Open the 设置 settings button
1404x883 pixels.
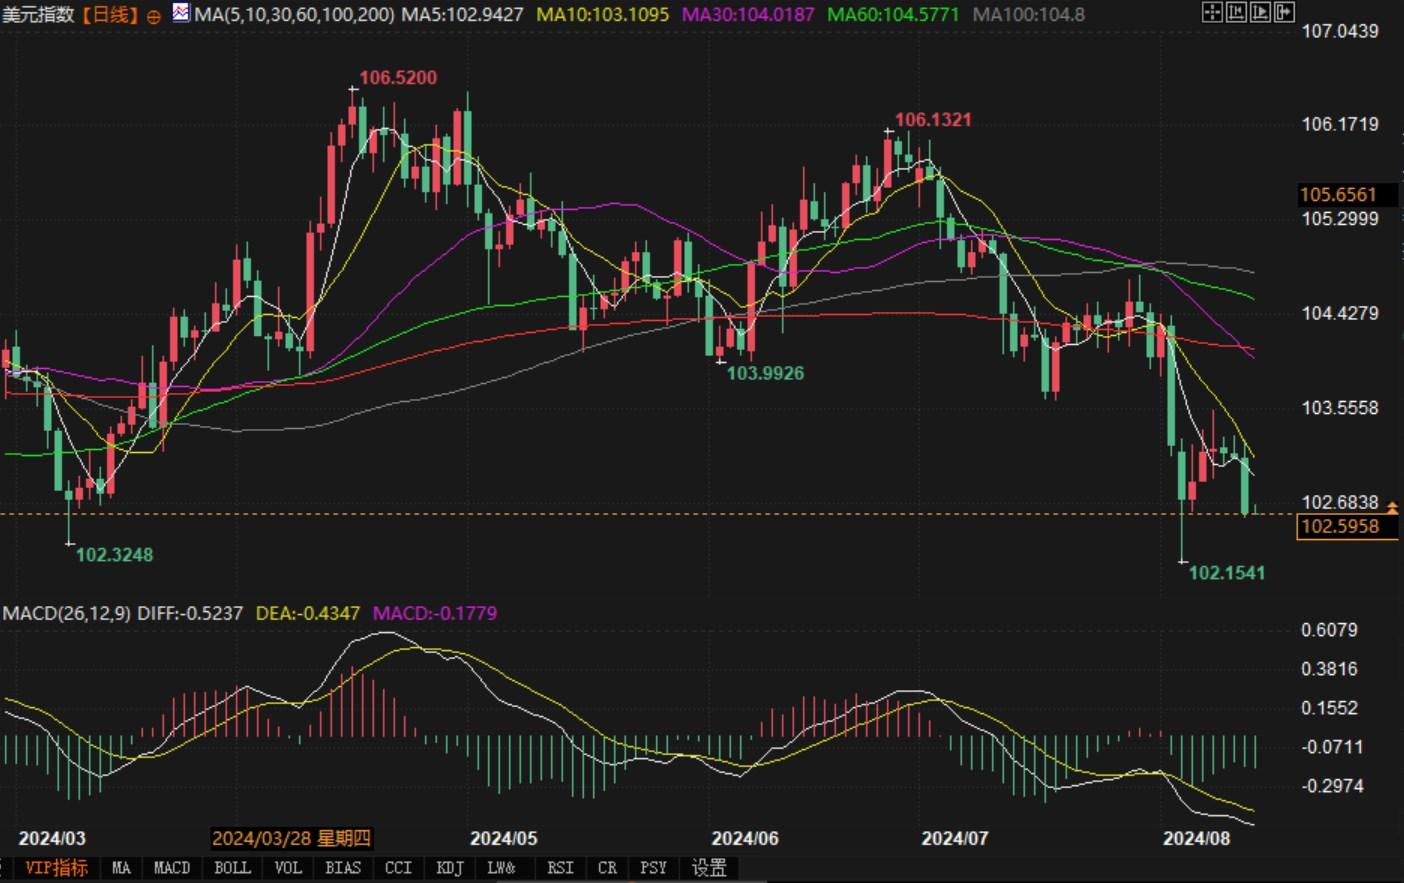[x=709, y=868]
